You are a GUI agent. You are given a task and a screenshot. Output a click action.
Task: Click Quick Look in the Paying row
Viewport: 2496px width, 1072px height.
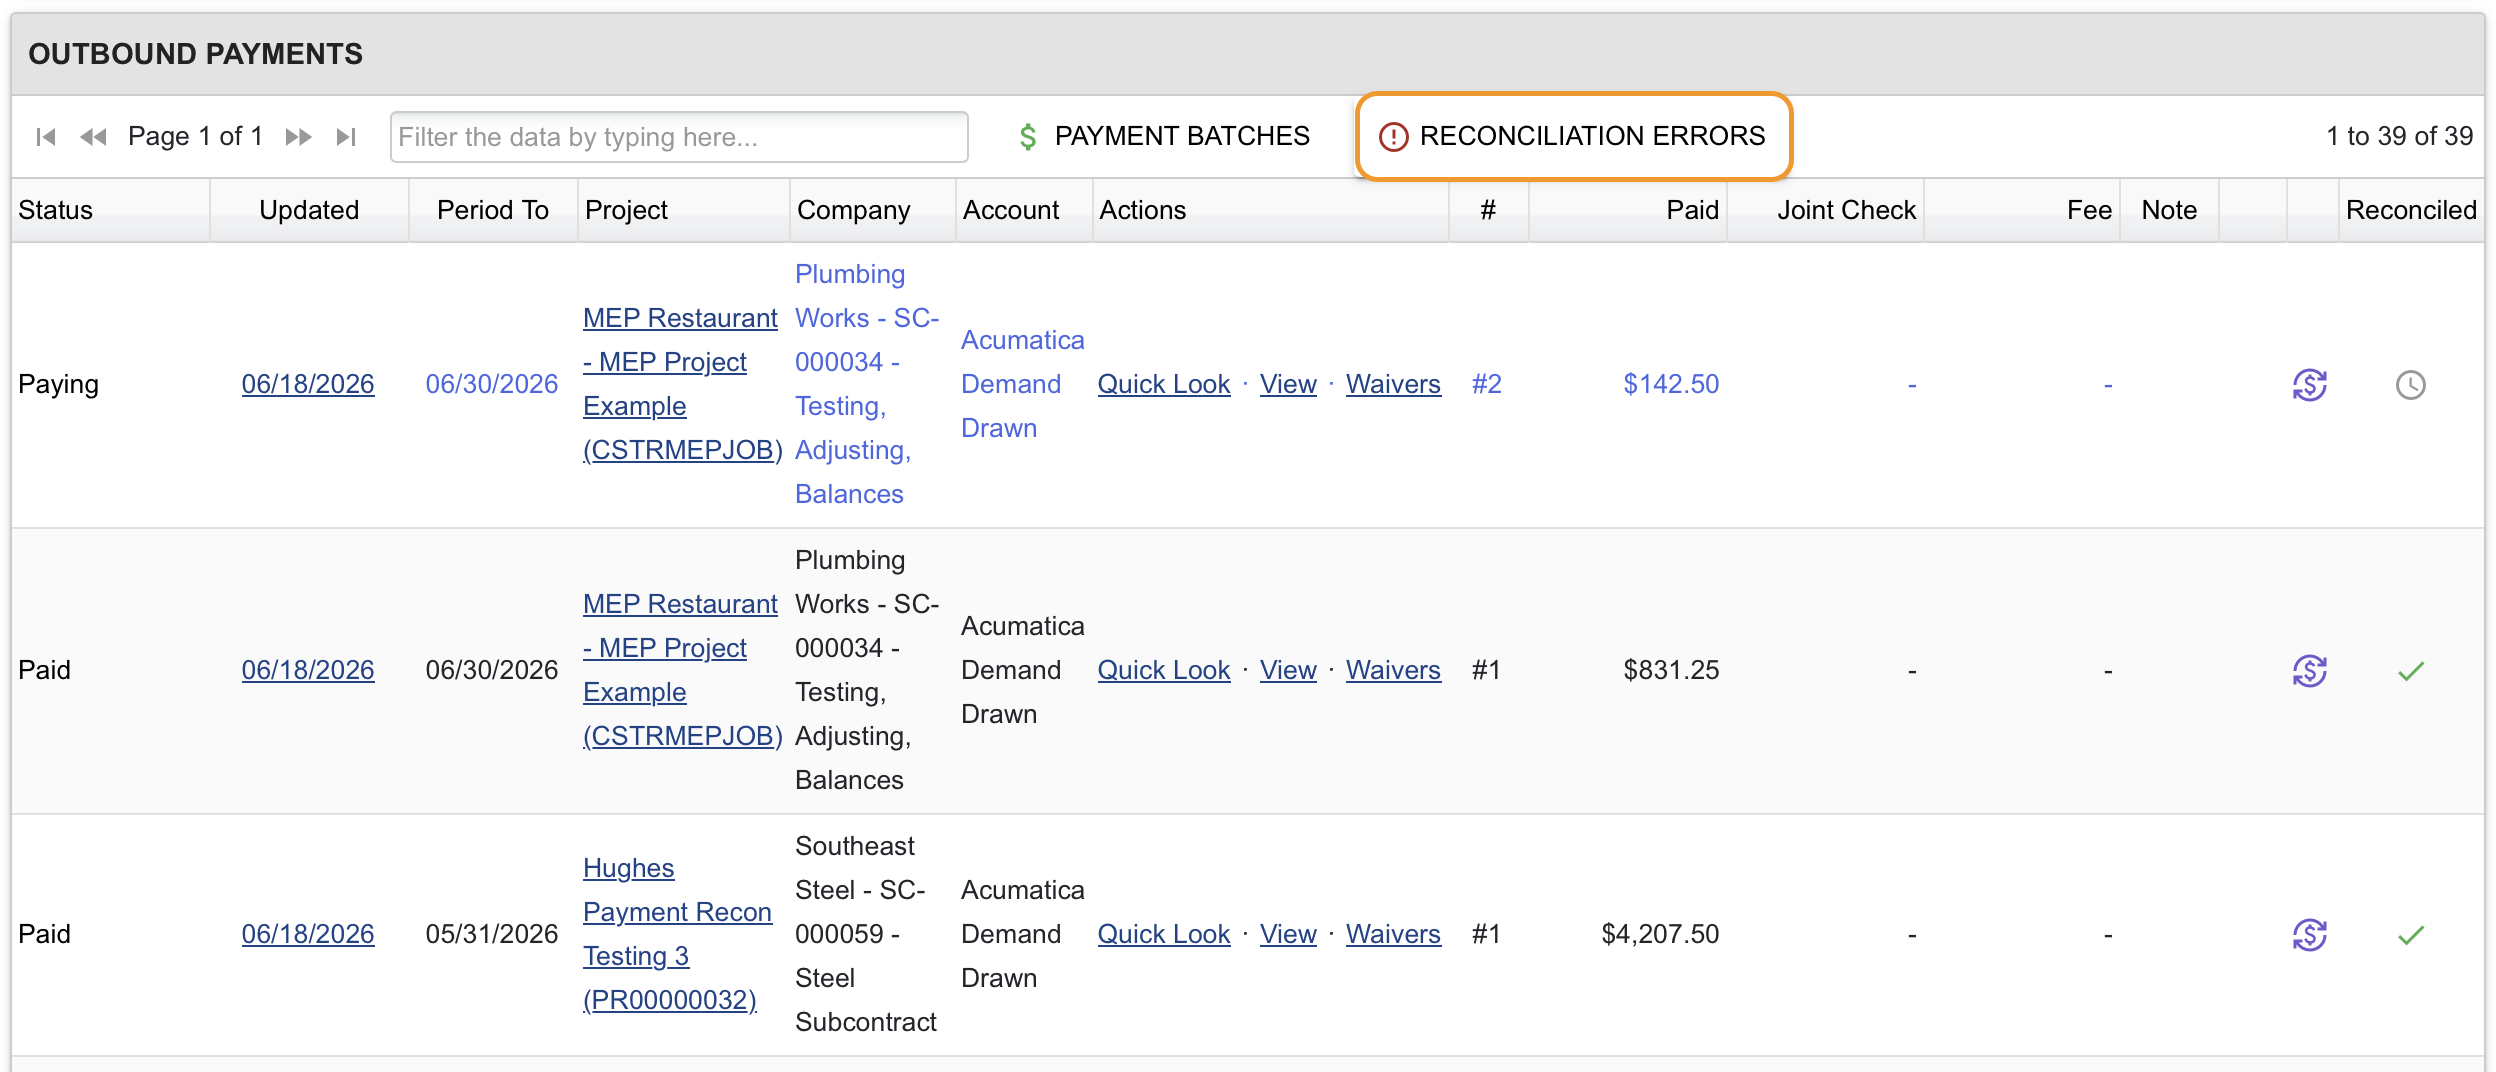point(1164,384)
